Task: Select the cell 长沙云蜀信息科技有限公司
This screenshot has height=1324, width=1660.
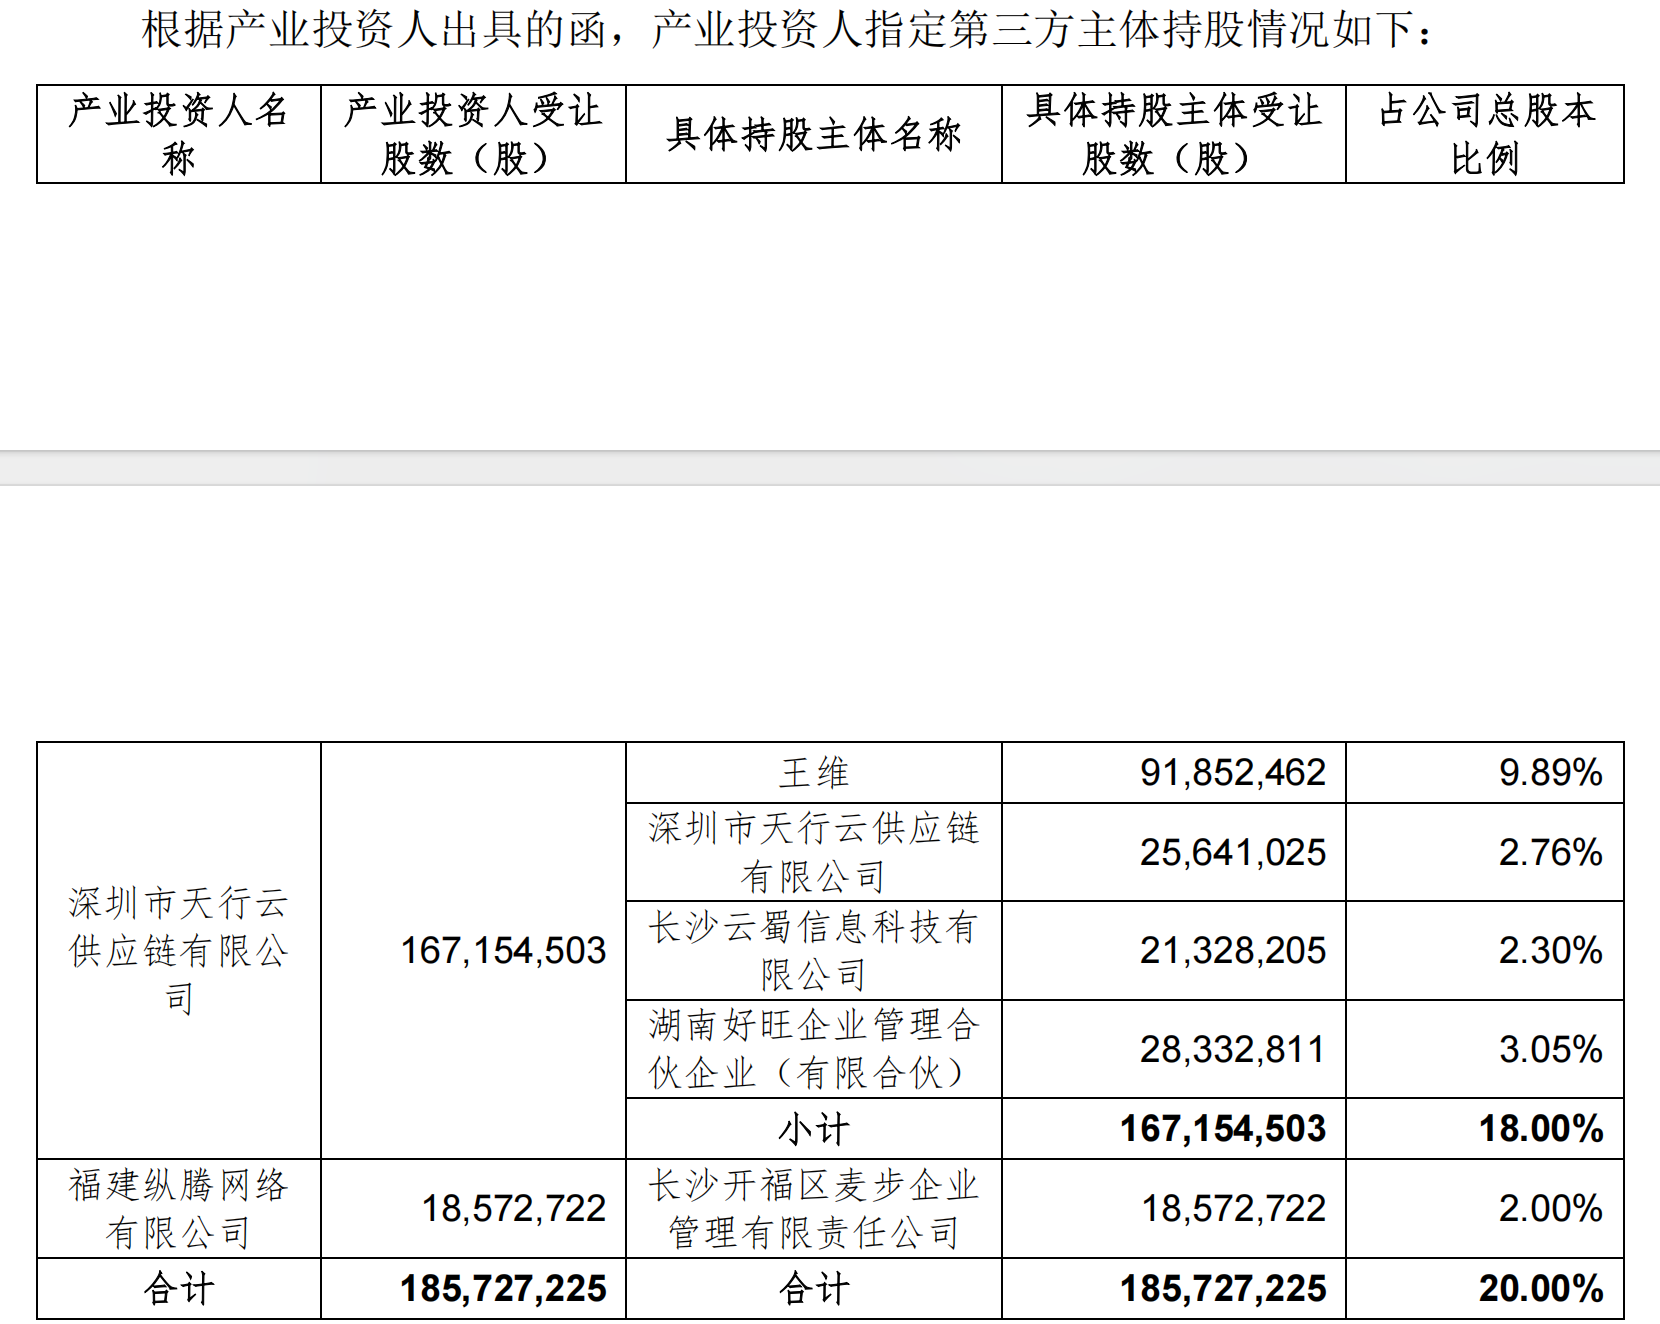Action: click(x=814, y=950)
